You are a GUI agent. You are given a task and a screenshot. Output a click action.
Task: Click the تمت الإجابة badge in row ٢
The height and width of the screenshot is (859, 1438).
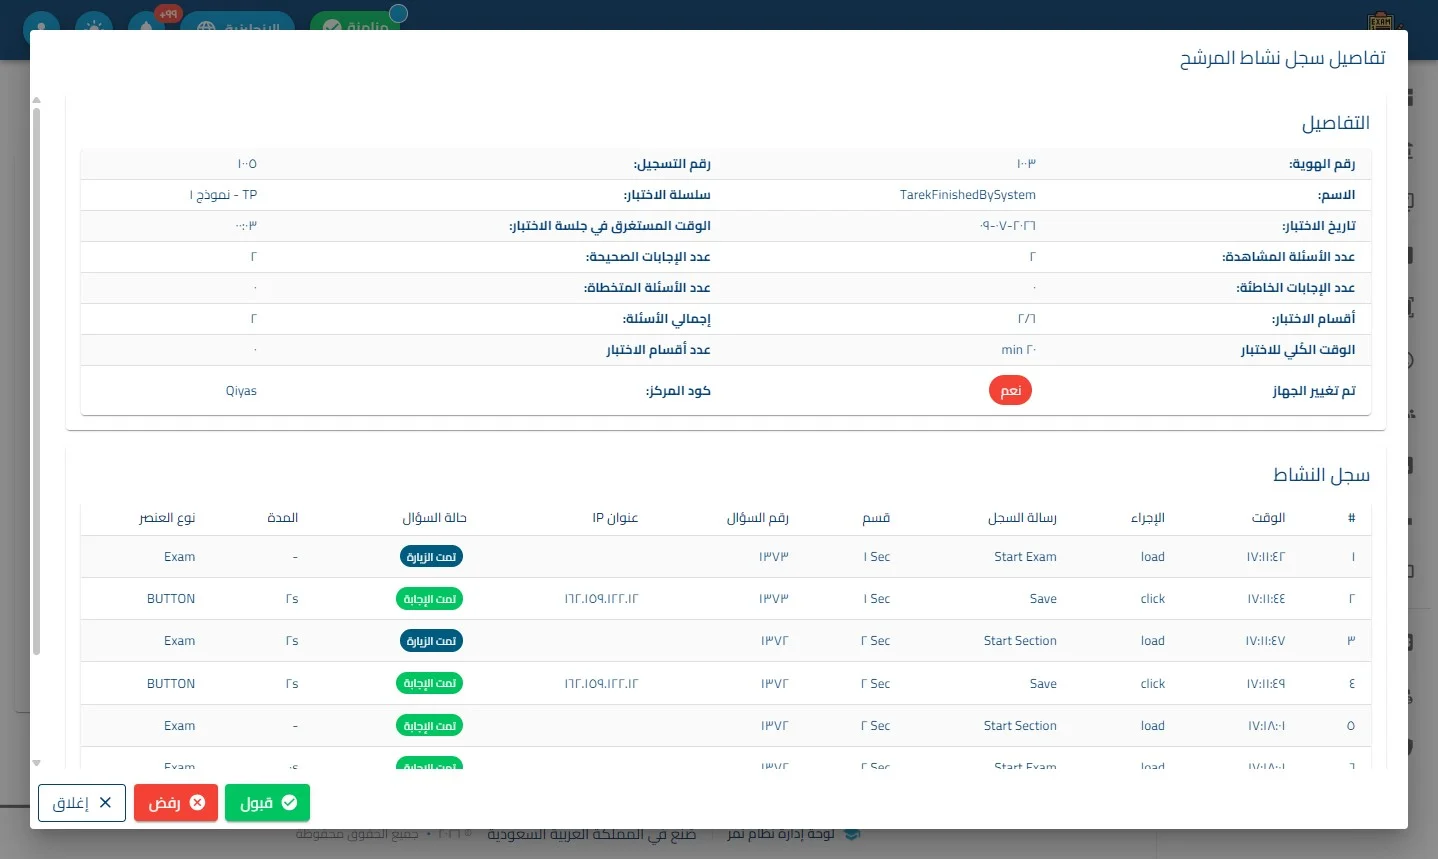tap(429, 599)
